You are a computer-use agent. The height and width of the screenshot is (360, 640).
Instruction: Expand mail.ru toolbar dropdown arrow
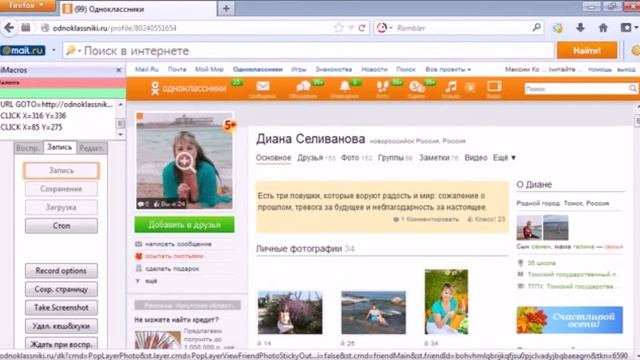[x=53, y=51]
